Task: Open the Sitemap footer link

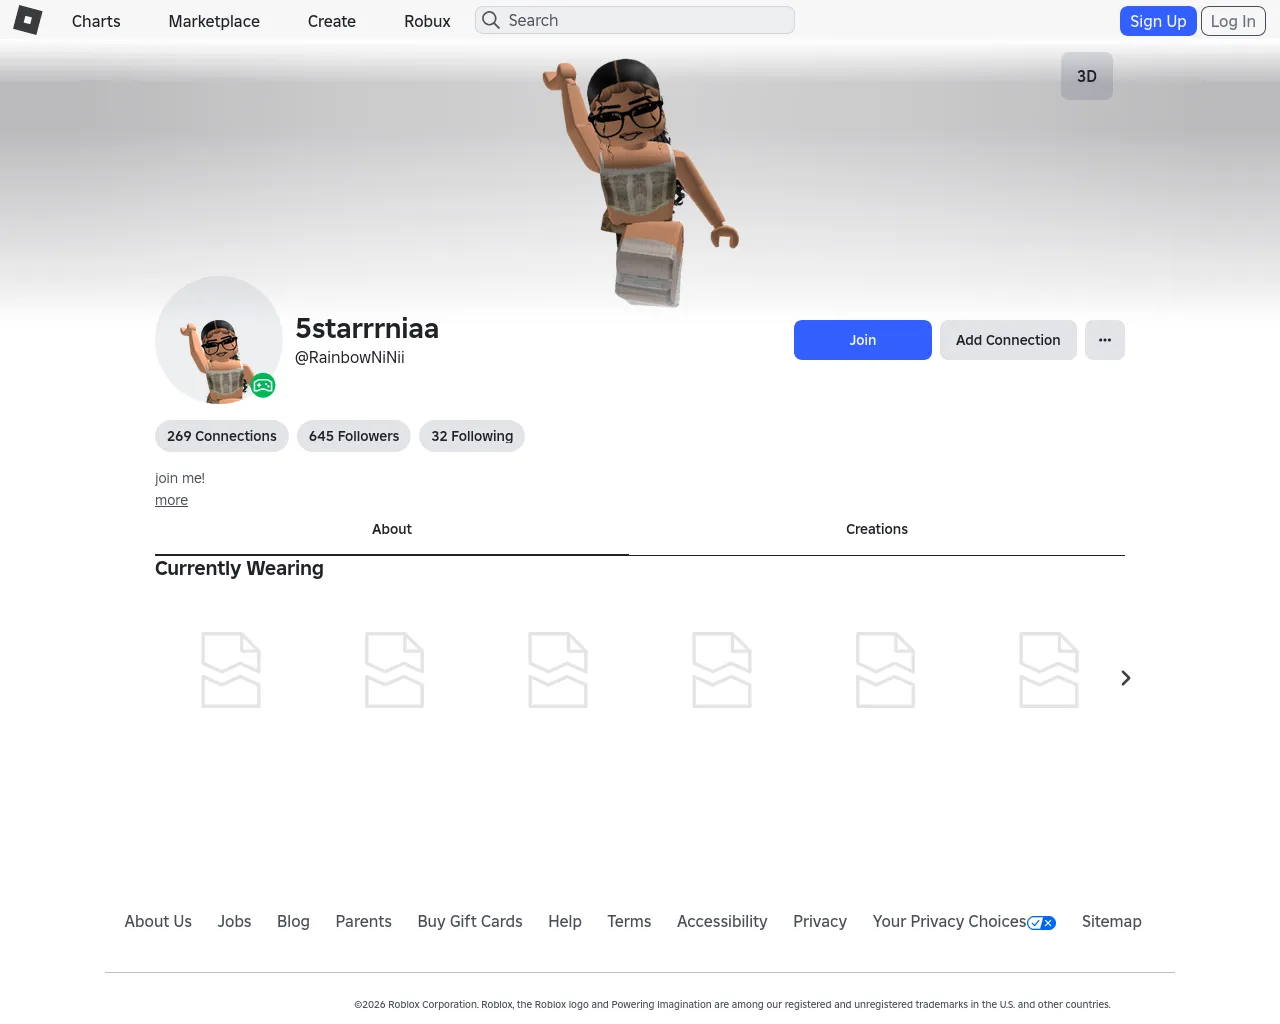Action: tap(1111, 922)
